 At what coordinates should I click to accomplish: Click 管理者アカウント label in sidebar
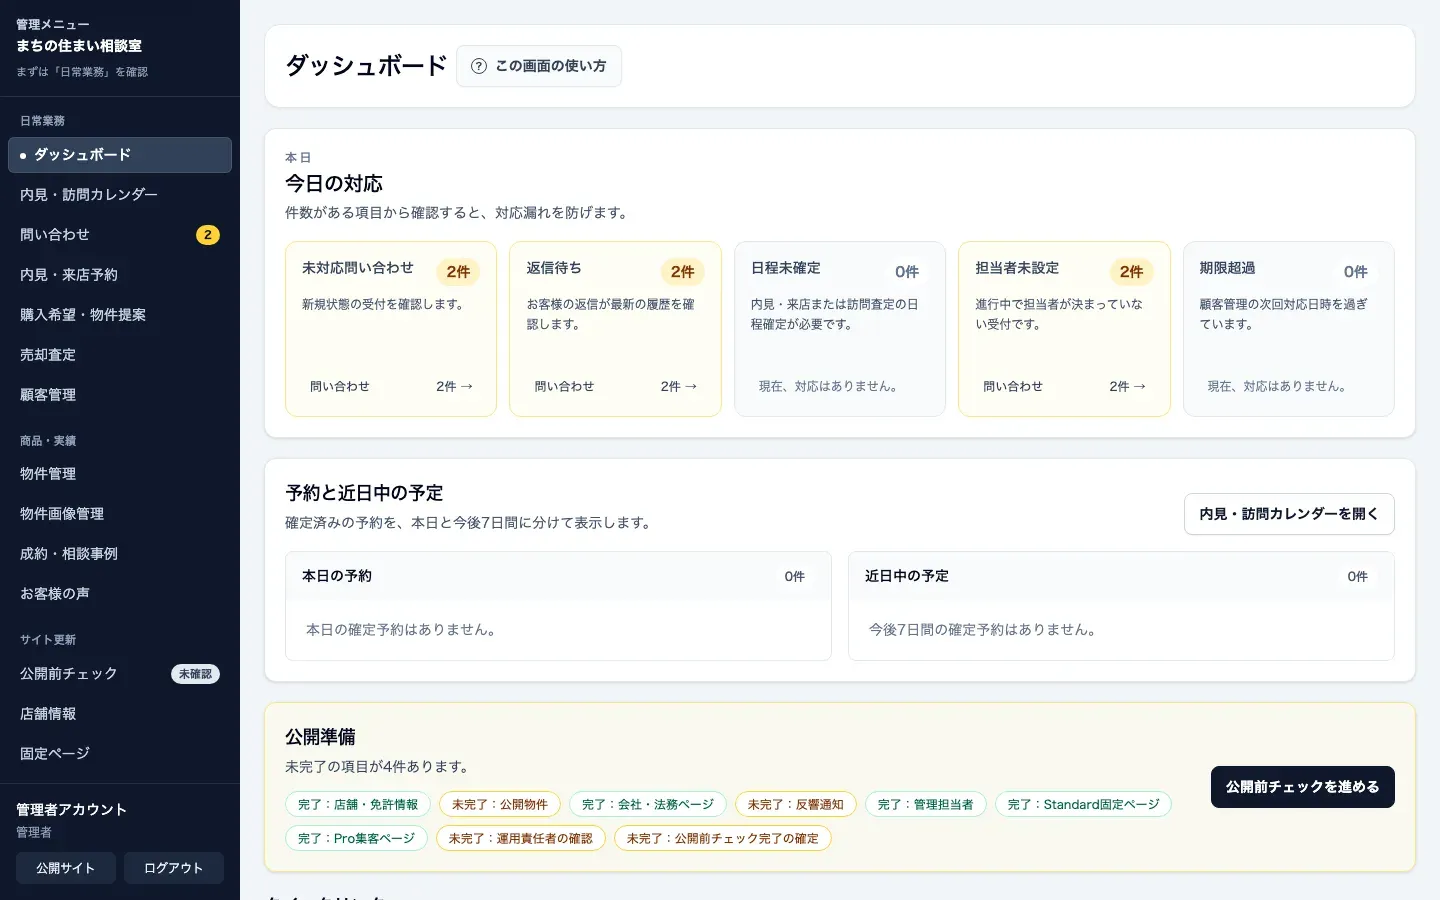pos(72,810)
